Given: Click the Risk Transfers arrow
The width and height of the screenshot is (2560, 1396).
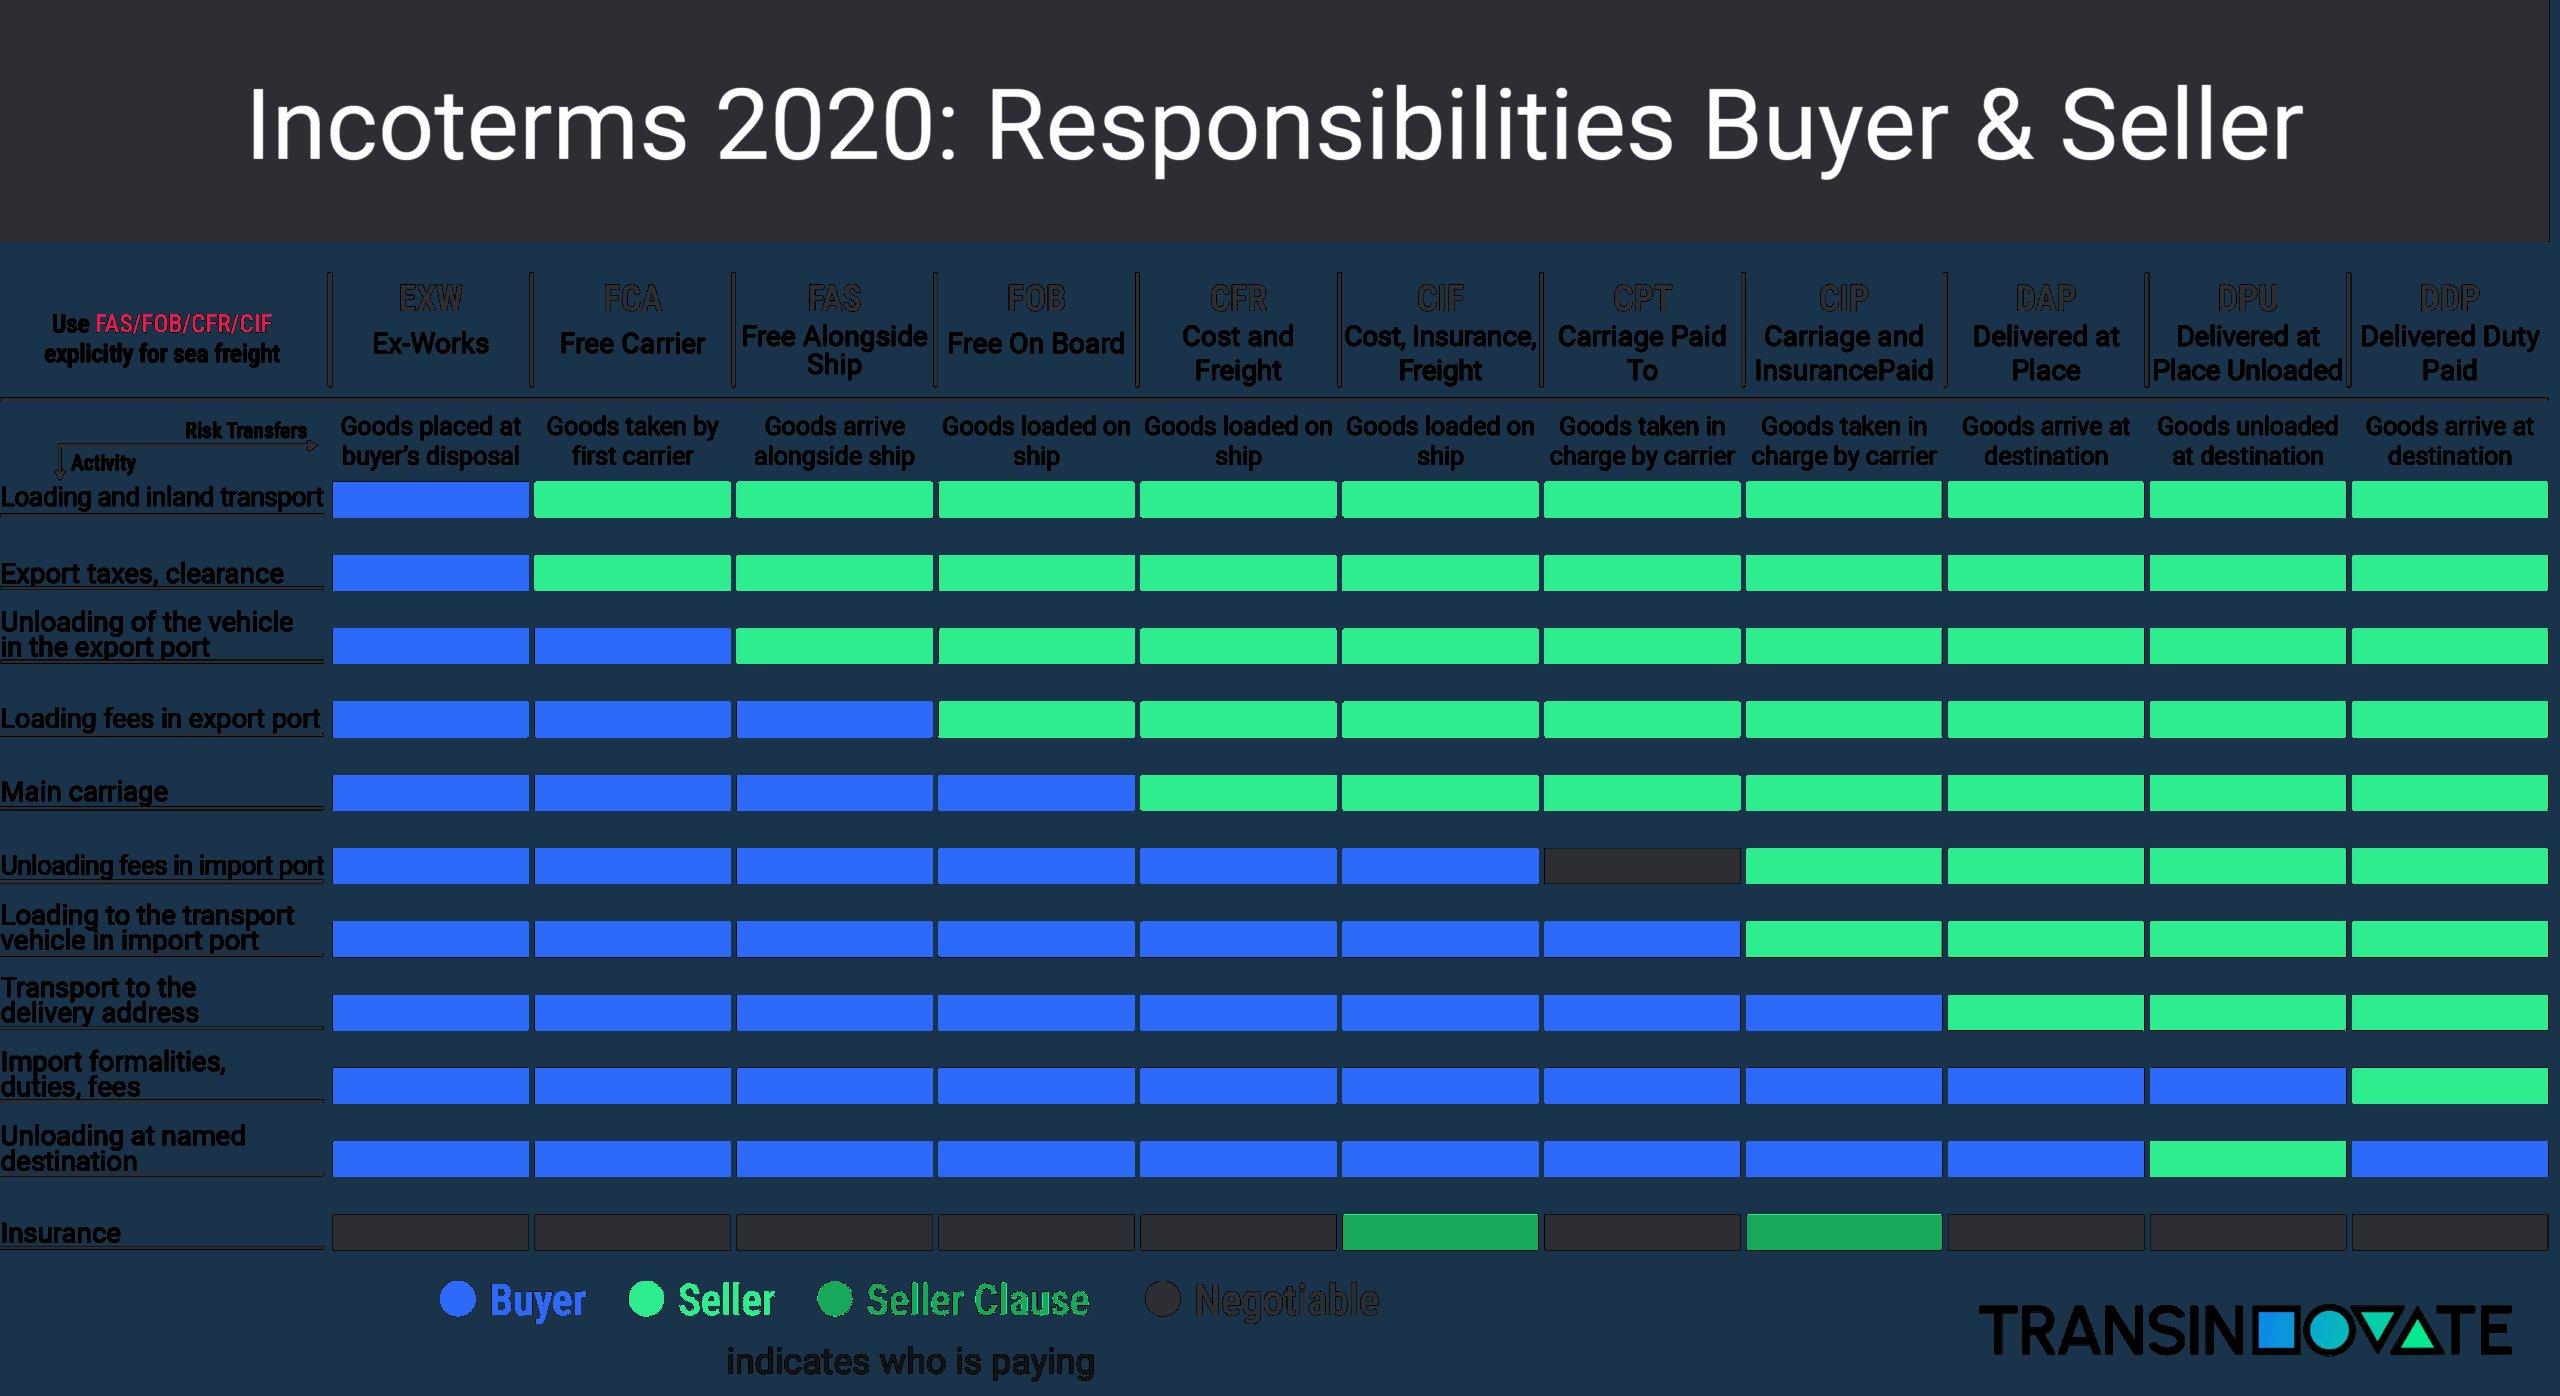Looking at the screenshot, I should (x=190, y=445).
